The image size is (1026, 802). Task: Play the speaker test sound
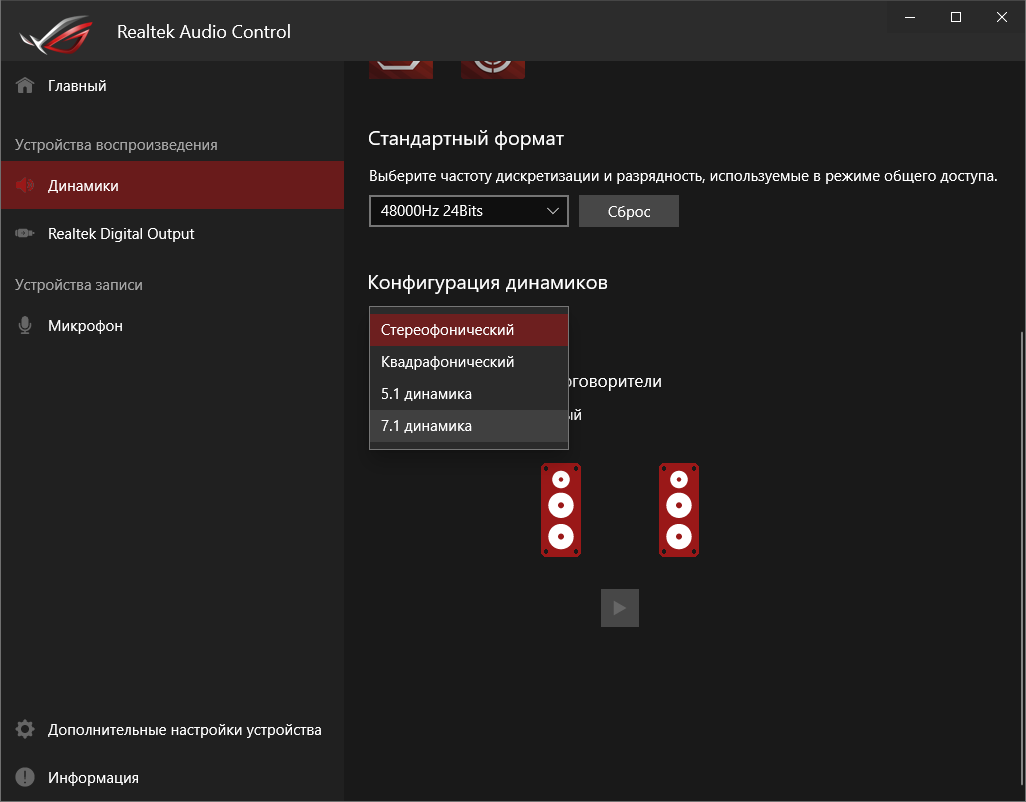point(620,608)
